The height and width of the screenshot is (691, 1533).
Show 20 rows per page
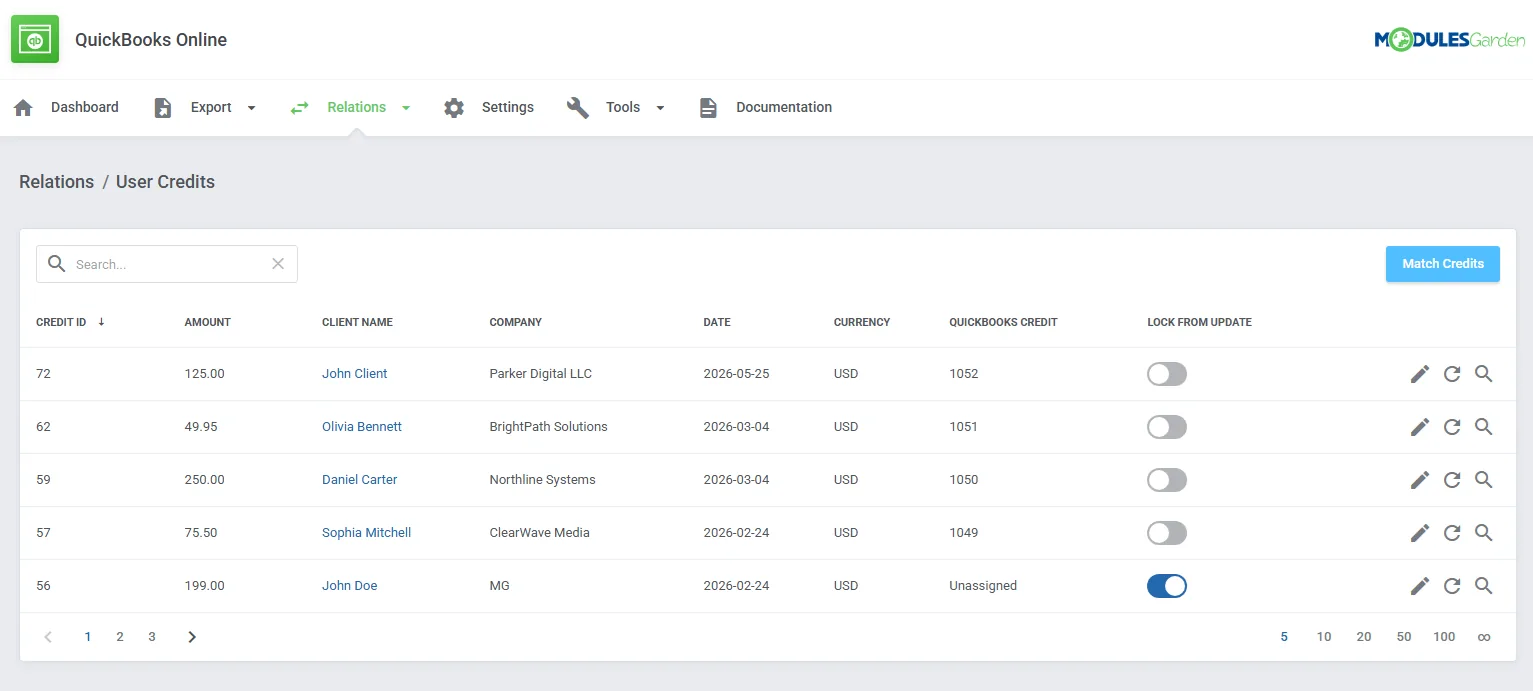1364,637
